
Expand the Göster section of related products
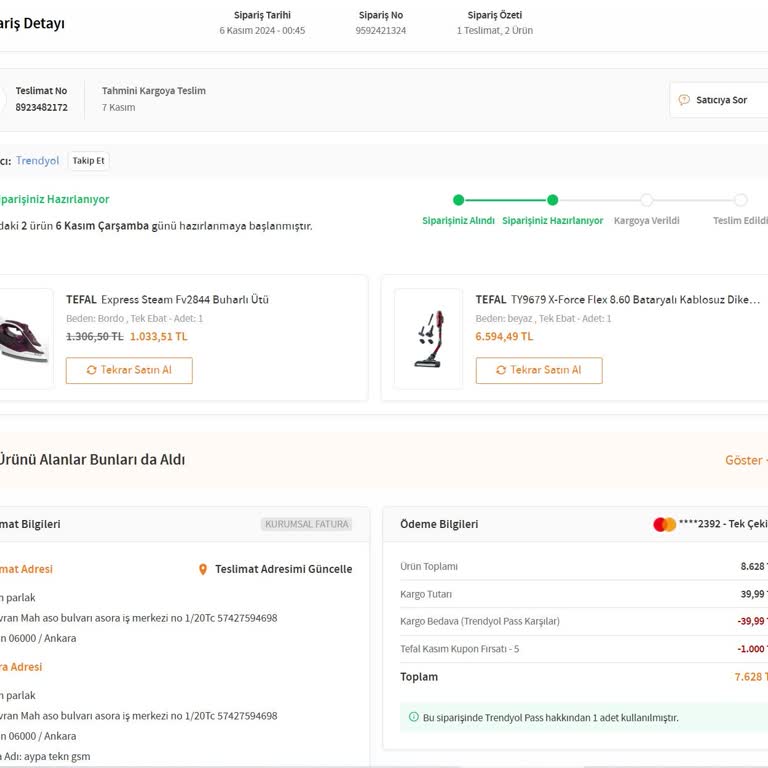pos(745,460)
